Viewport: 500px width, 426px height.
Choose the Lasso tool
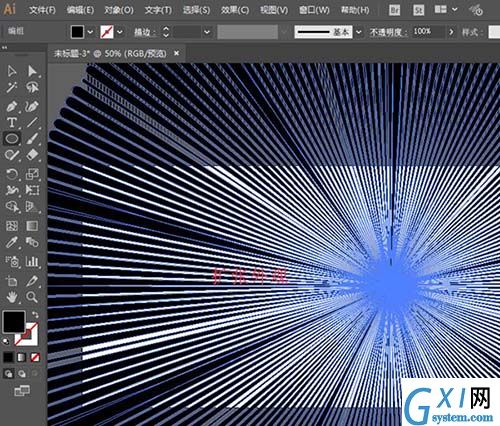[32, 88]
